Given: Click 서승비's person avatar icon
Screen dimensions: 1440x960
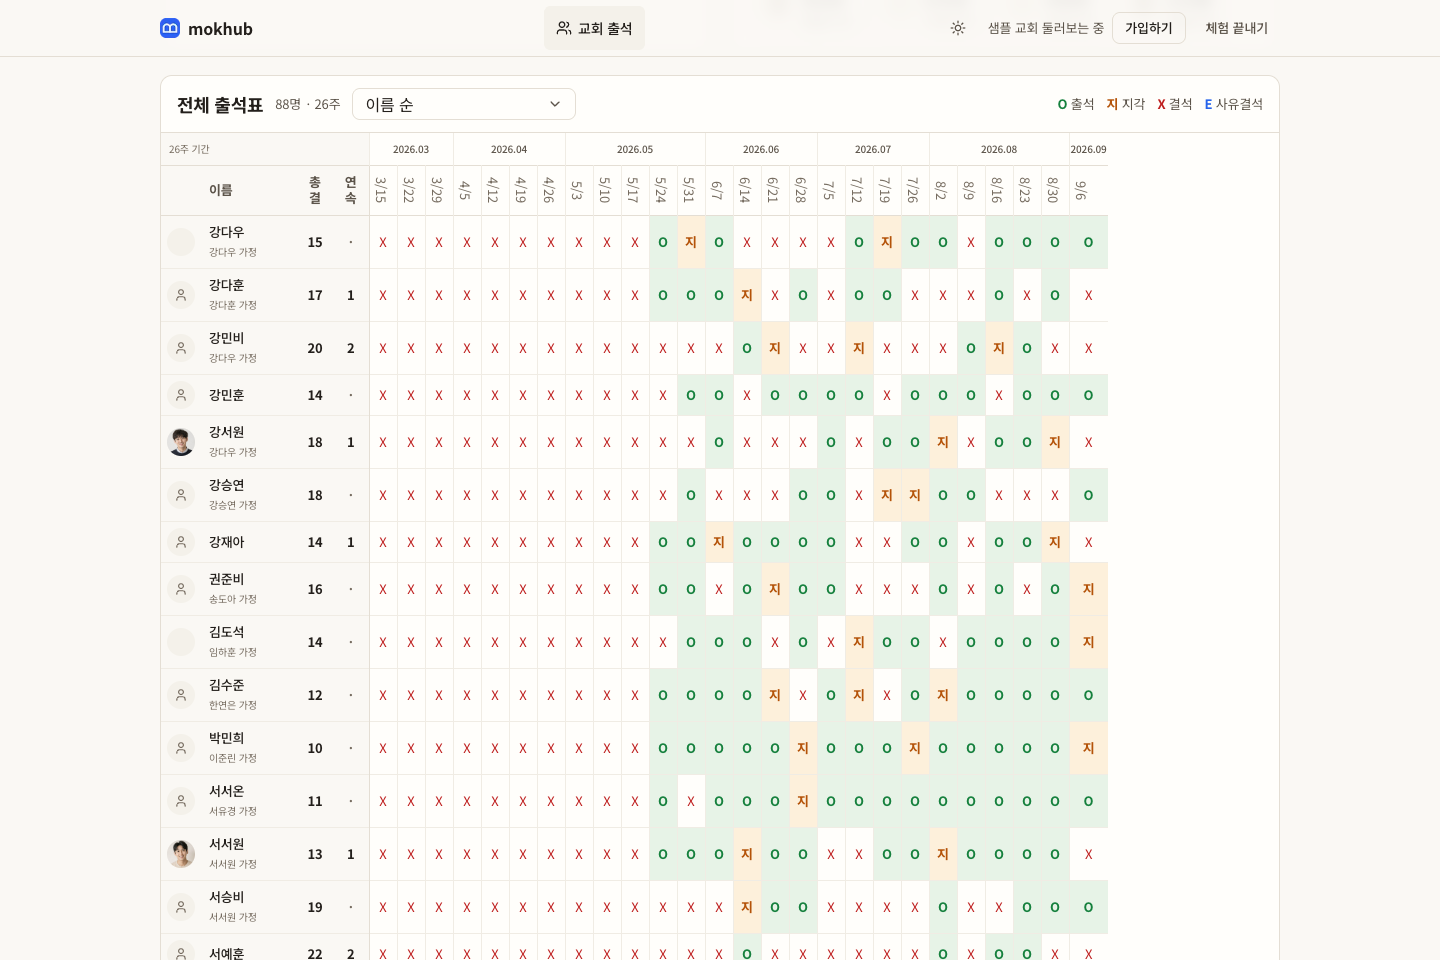Looking at the screenshot, I should point(181,907).
